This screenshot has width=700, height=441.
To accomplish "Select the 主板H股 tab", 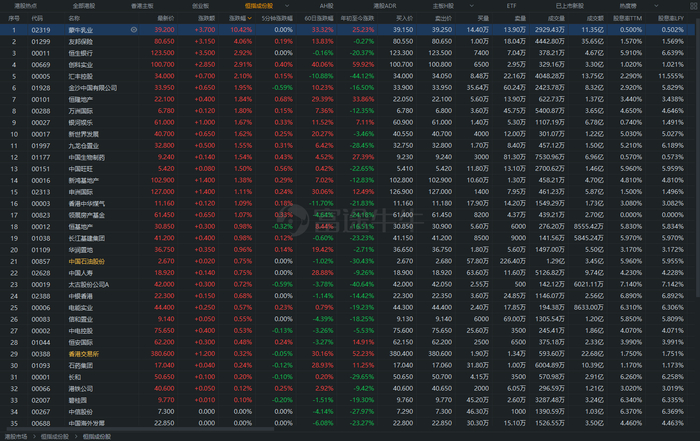I will tap(443, 6).
